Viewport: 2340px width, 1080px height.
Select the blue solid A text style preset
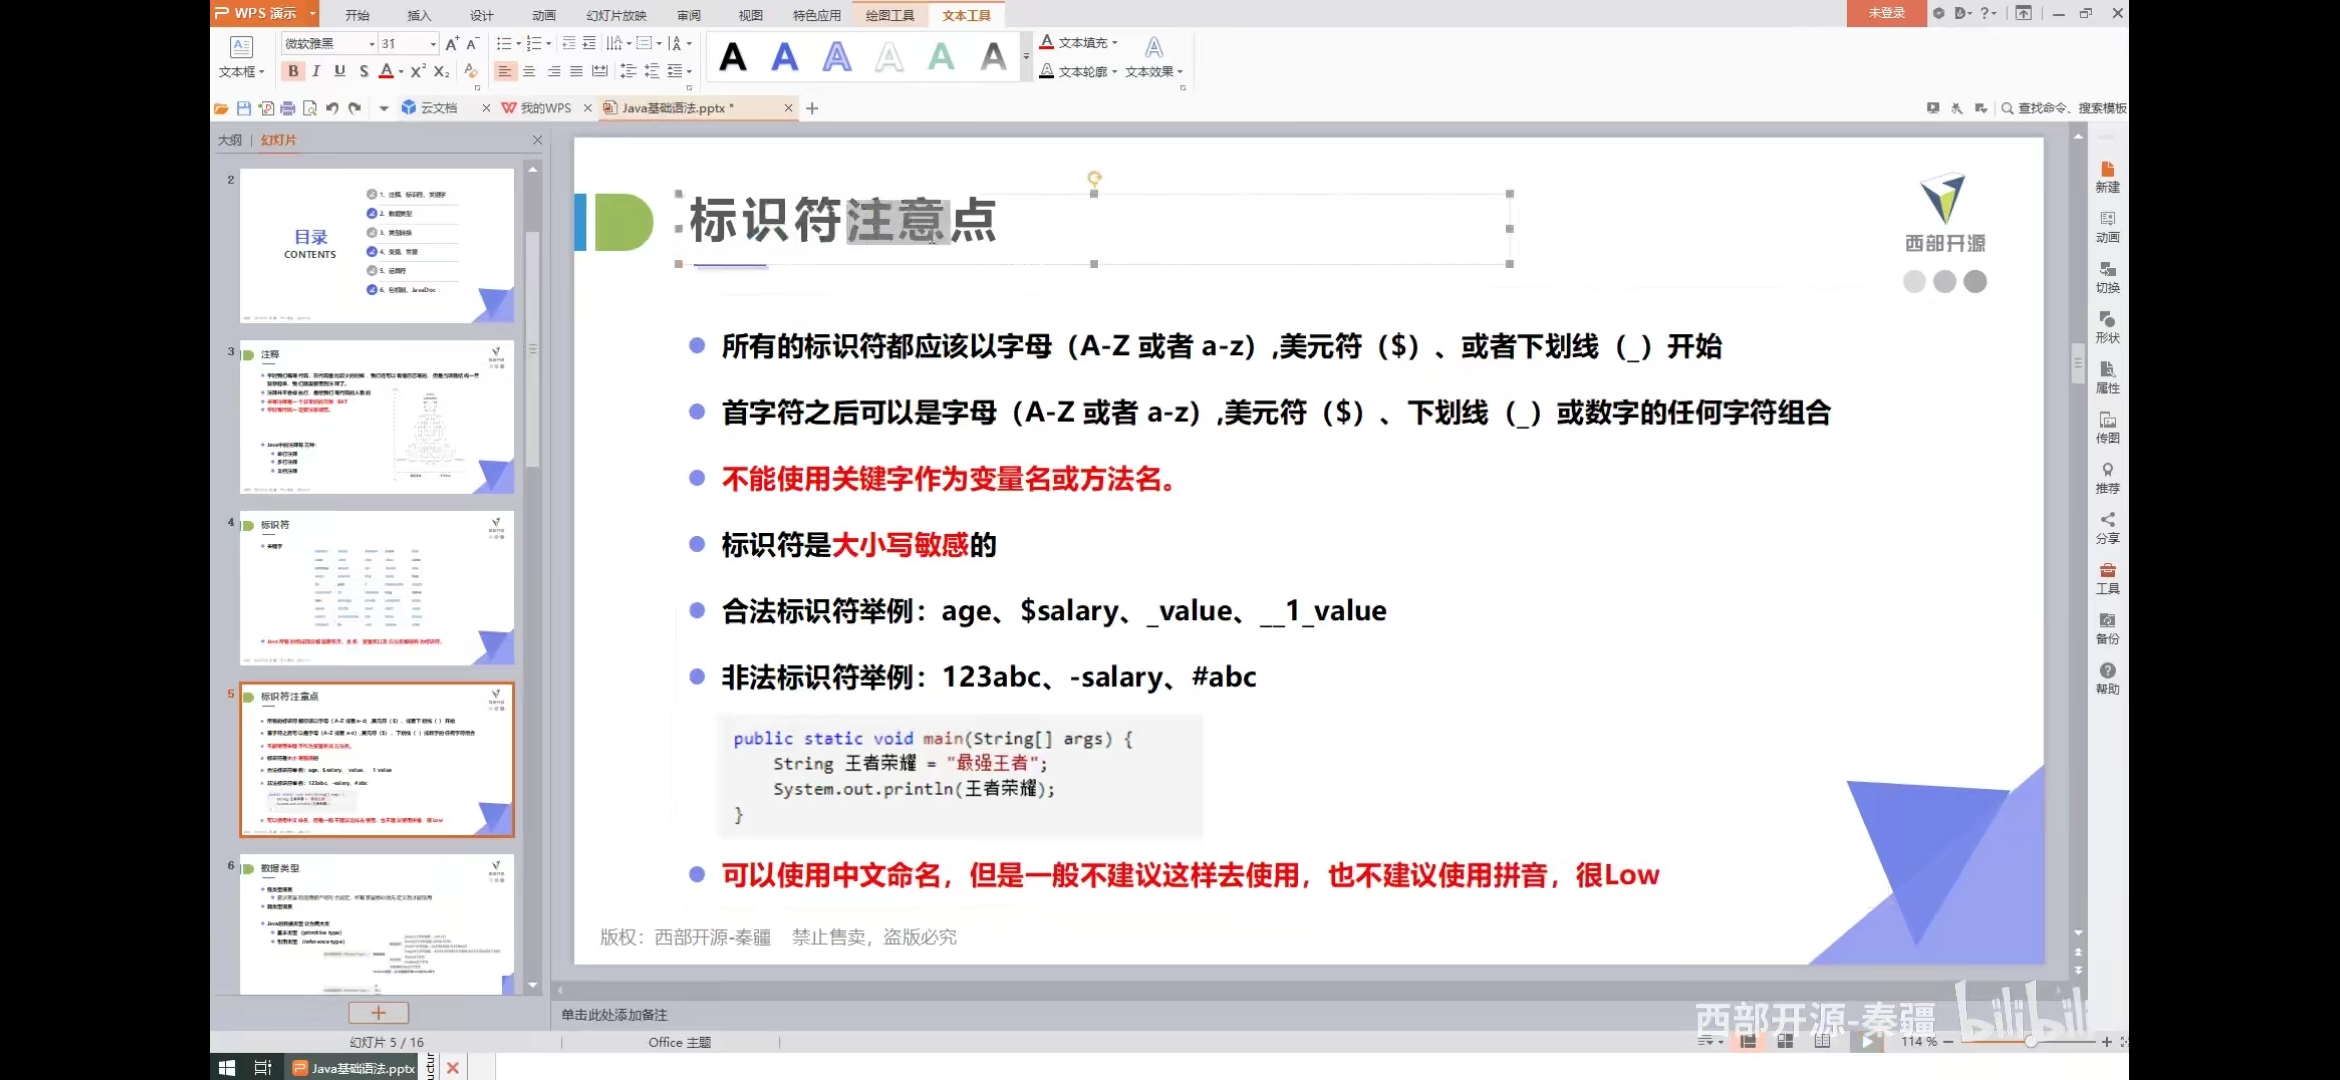point(785,57)
